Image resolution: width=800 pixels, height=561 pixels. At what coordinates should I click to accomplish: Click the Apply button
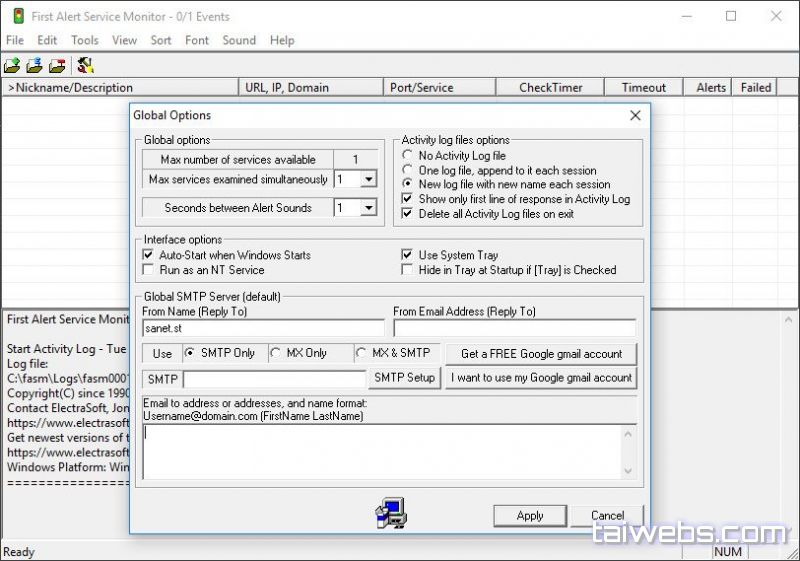pos(530,516)
